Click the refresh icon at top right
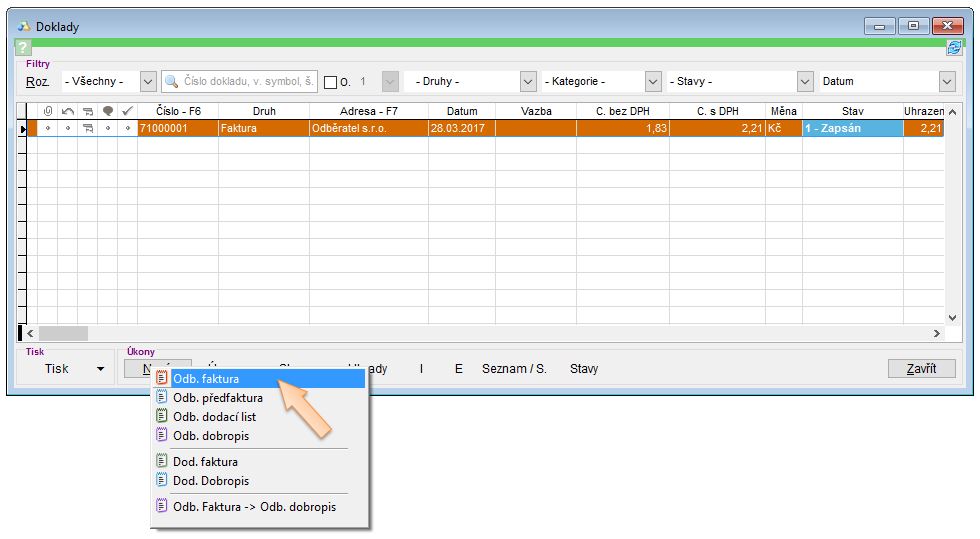Screen dimensions: 980x539 954,48
